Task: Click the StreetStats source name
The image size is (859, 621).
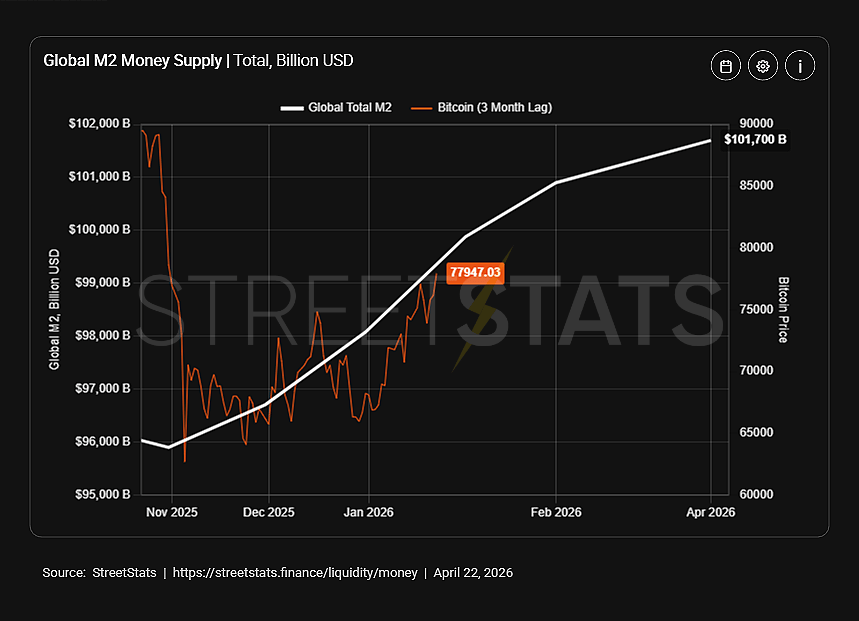Action: 124,573
